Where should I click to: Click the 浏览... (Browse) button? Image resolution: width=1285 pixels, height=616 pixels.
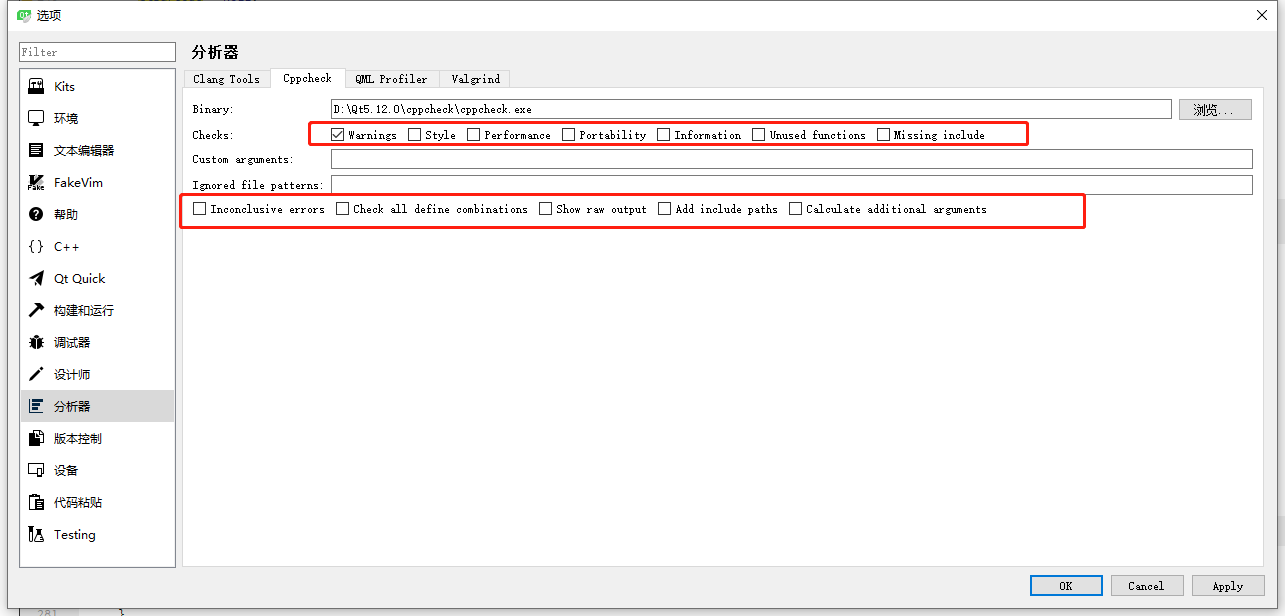click(x=1214, y=109)
